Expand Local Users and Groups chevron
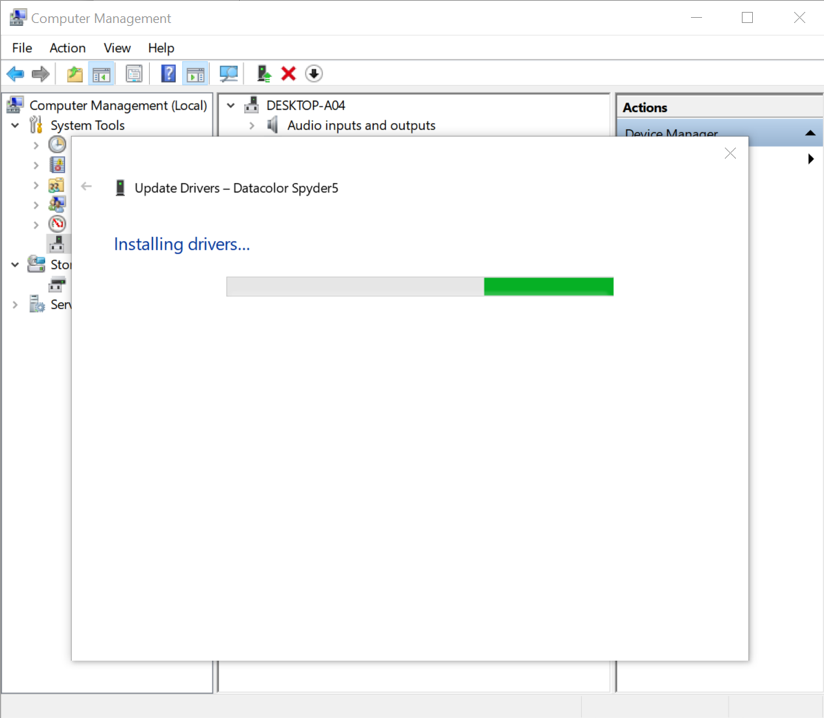 click(36, 206)
